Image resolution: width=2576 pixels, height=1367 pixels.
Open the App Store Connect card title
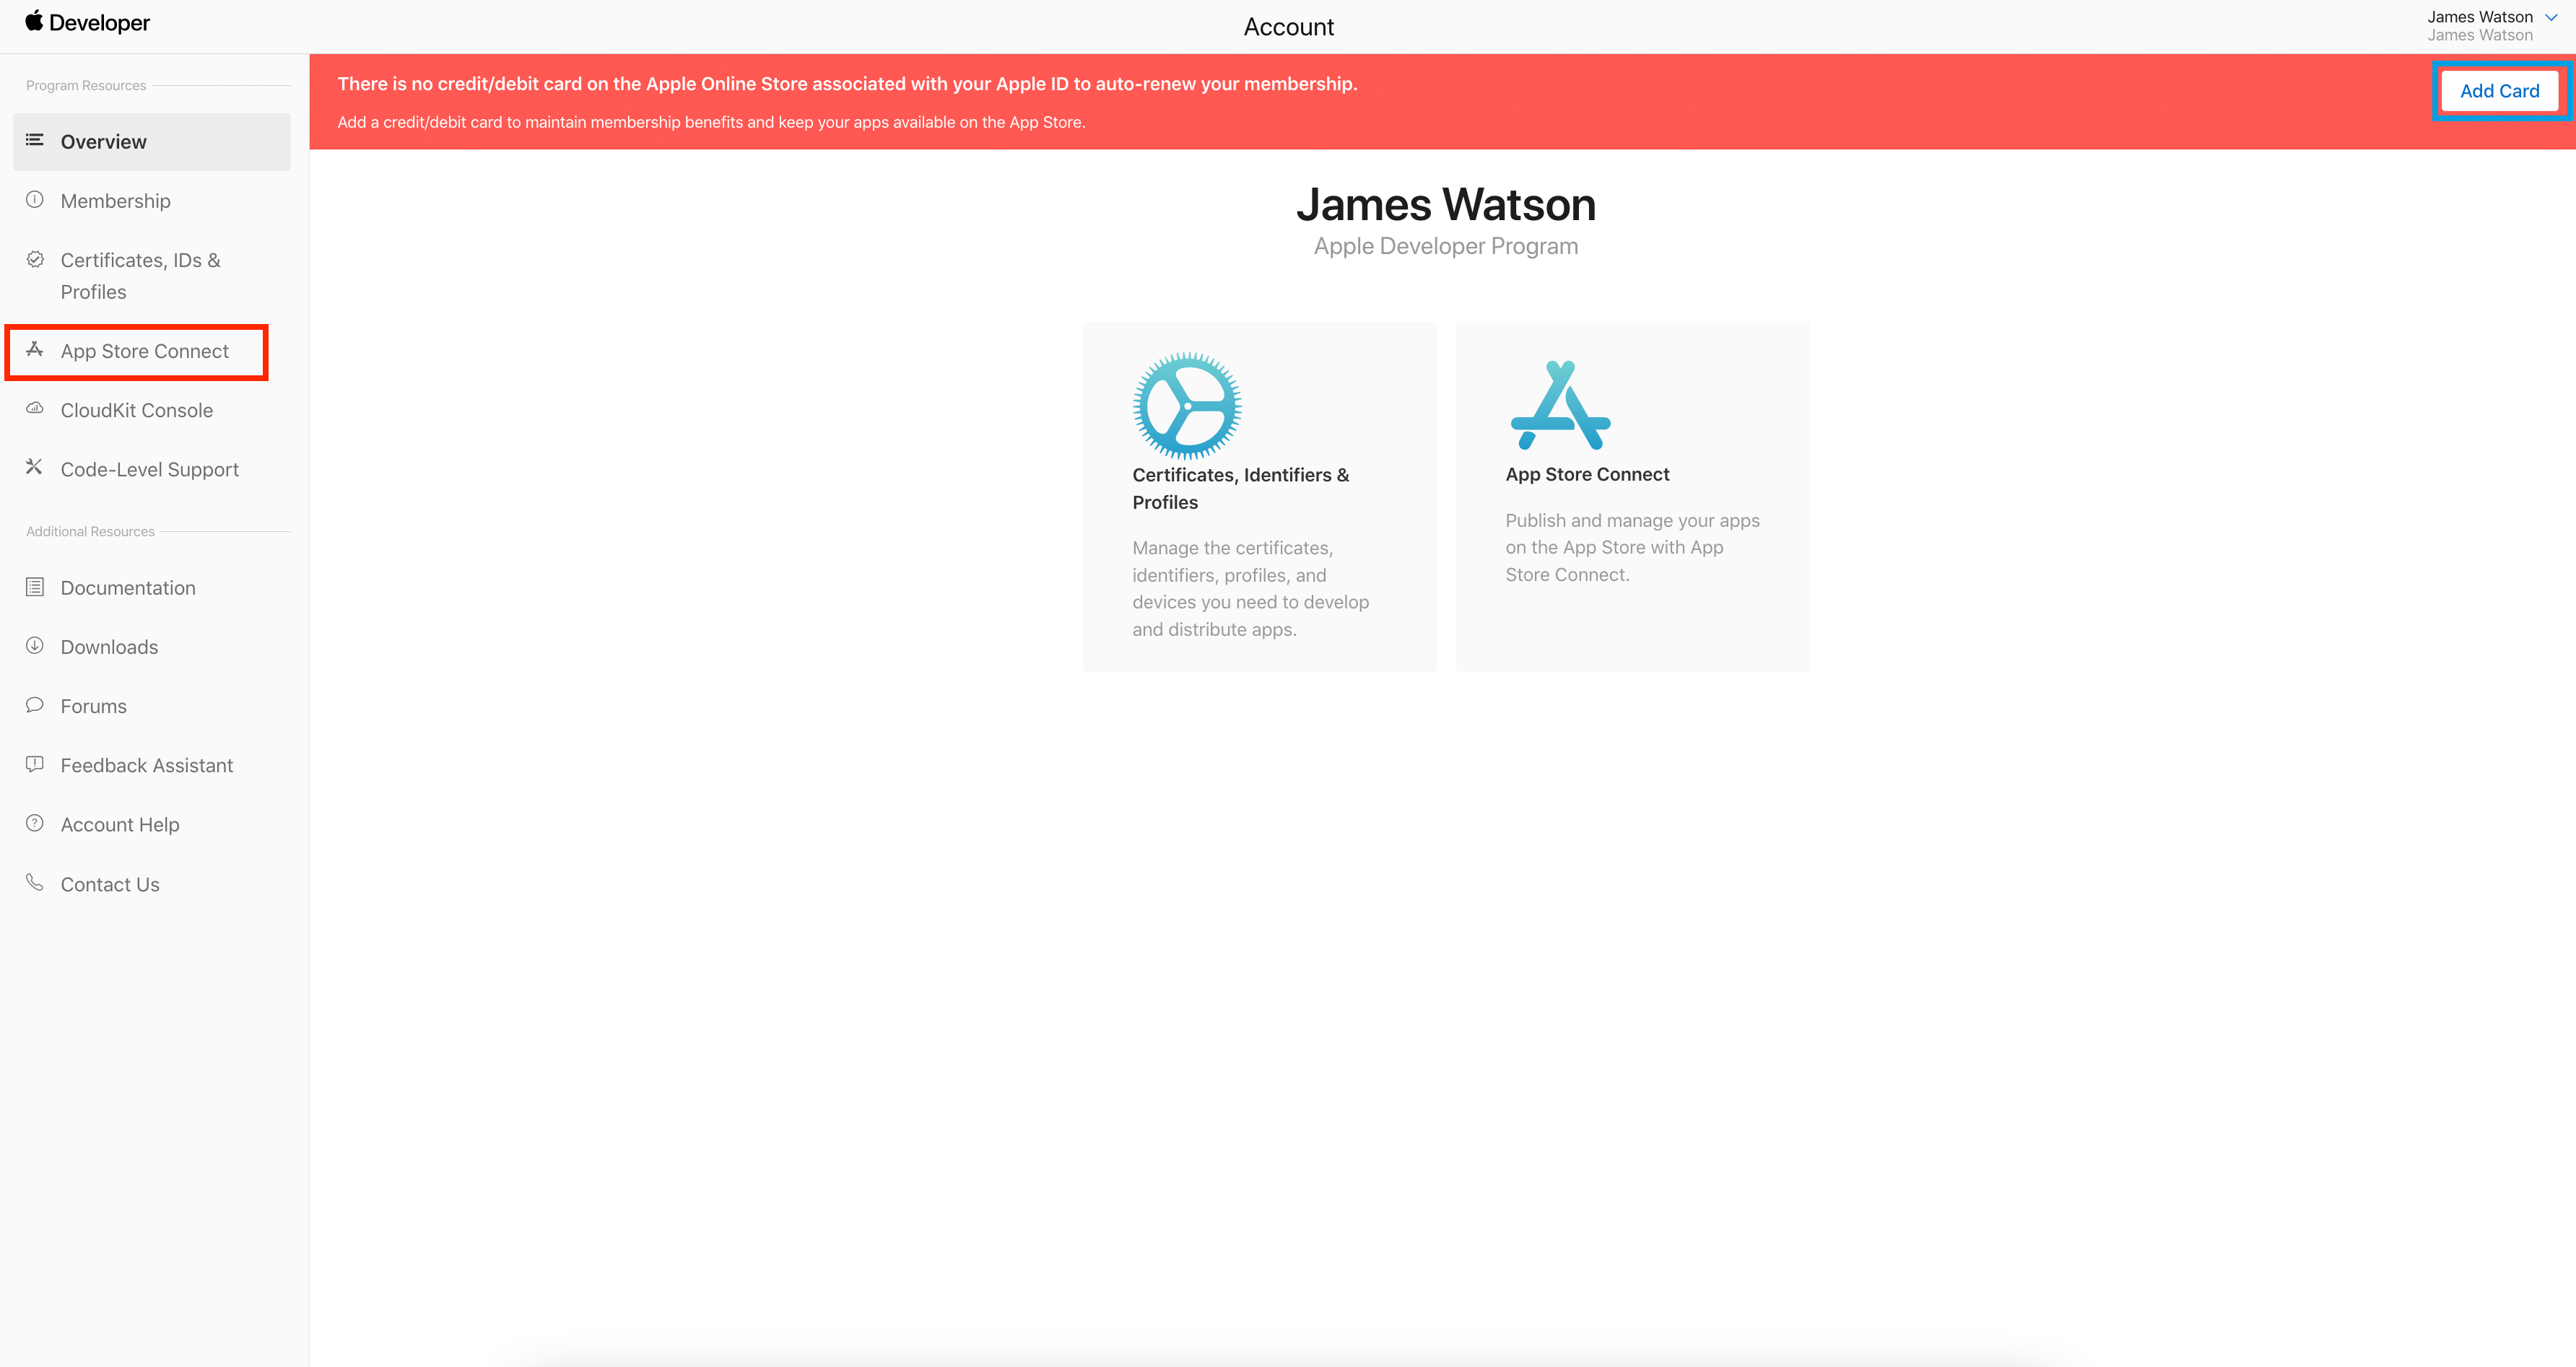[1587, 474]
